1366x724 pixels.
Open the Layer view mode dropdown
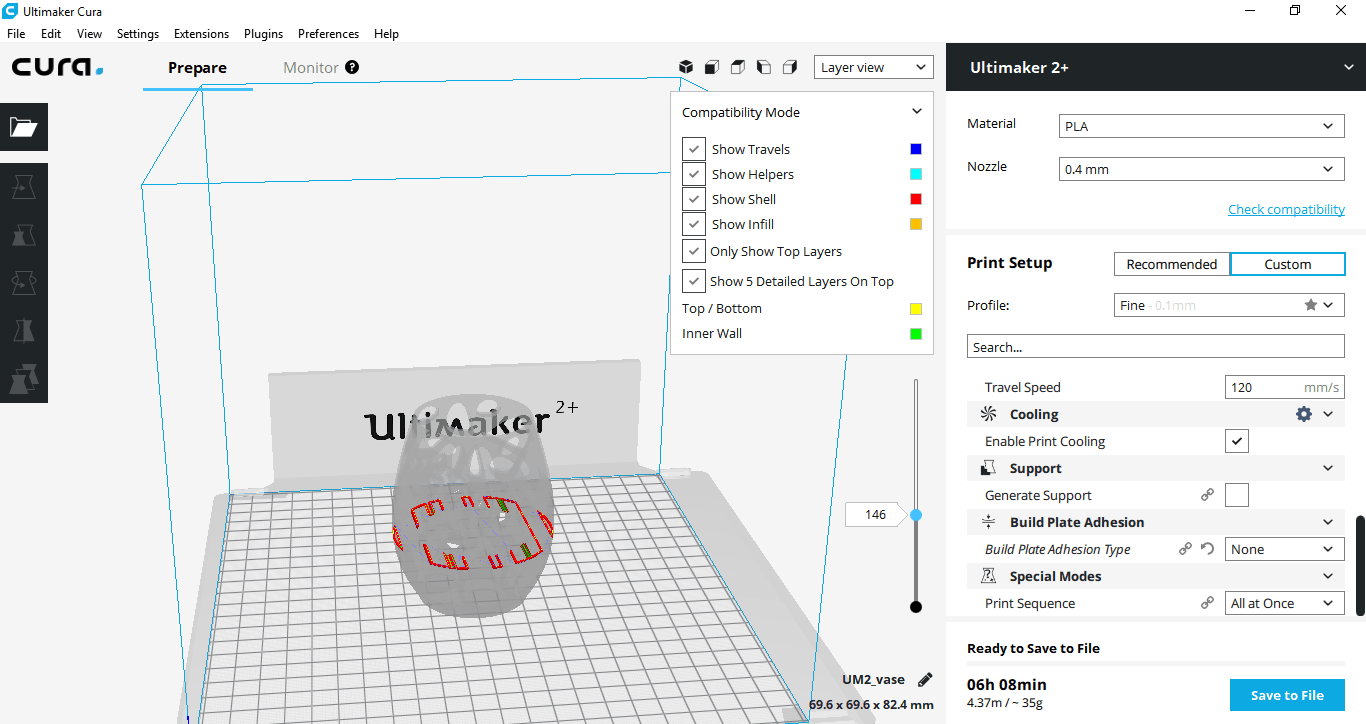[873, 67]
